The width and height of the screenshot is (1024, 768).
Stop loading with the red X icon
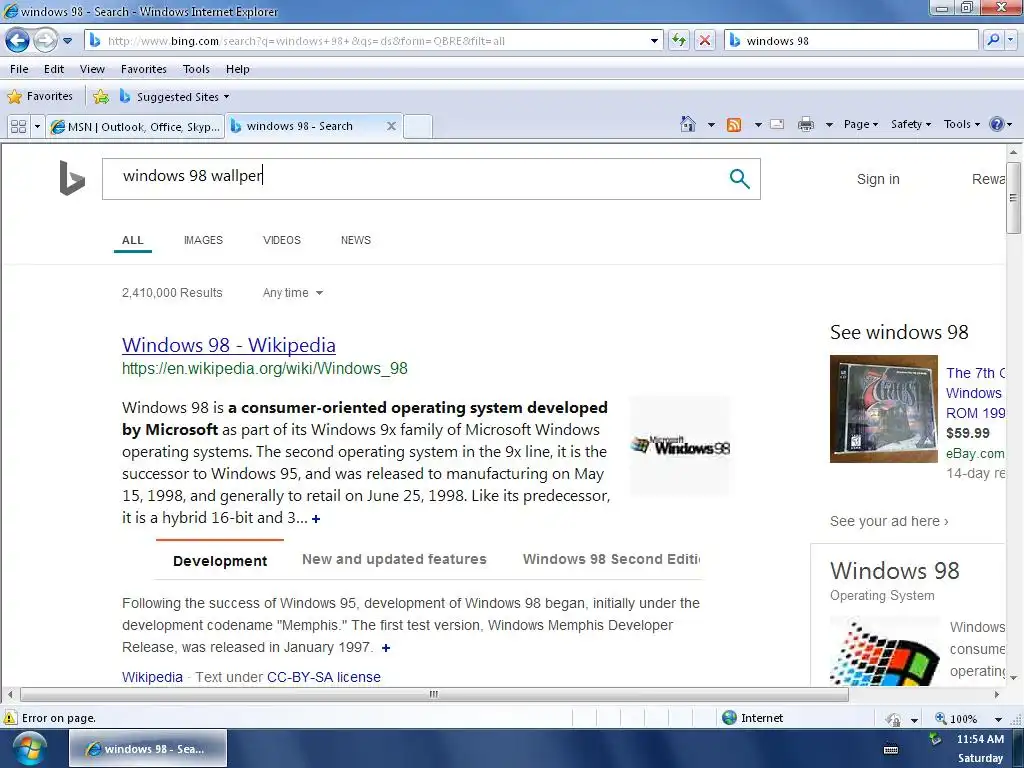(x=705, y=40)
